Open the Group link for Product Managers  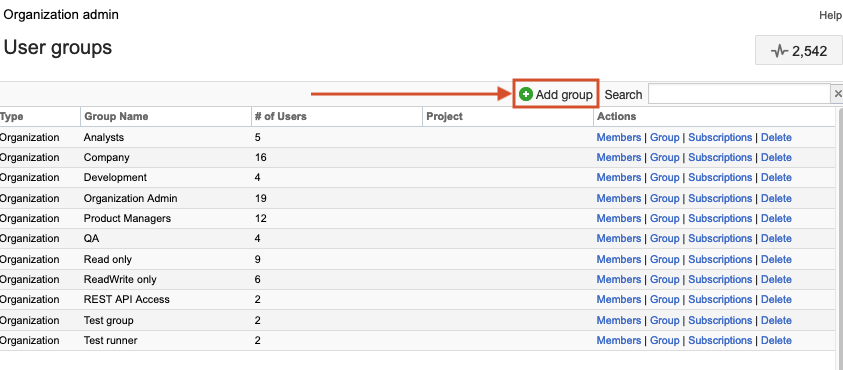click(665, 218)
